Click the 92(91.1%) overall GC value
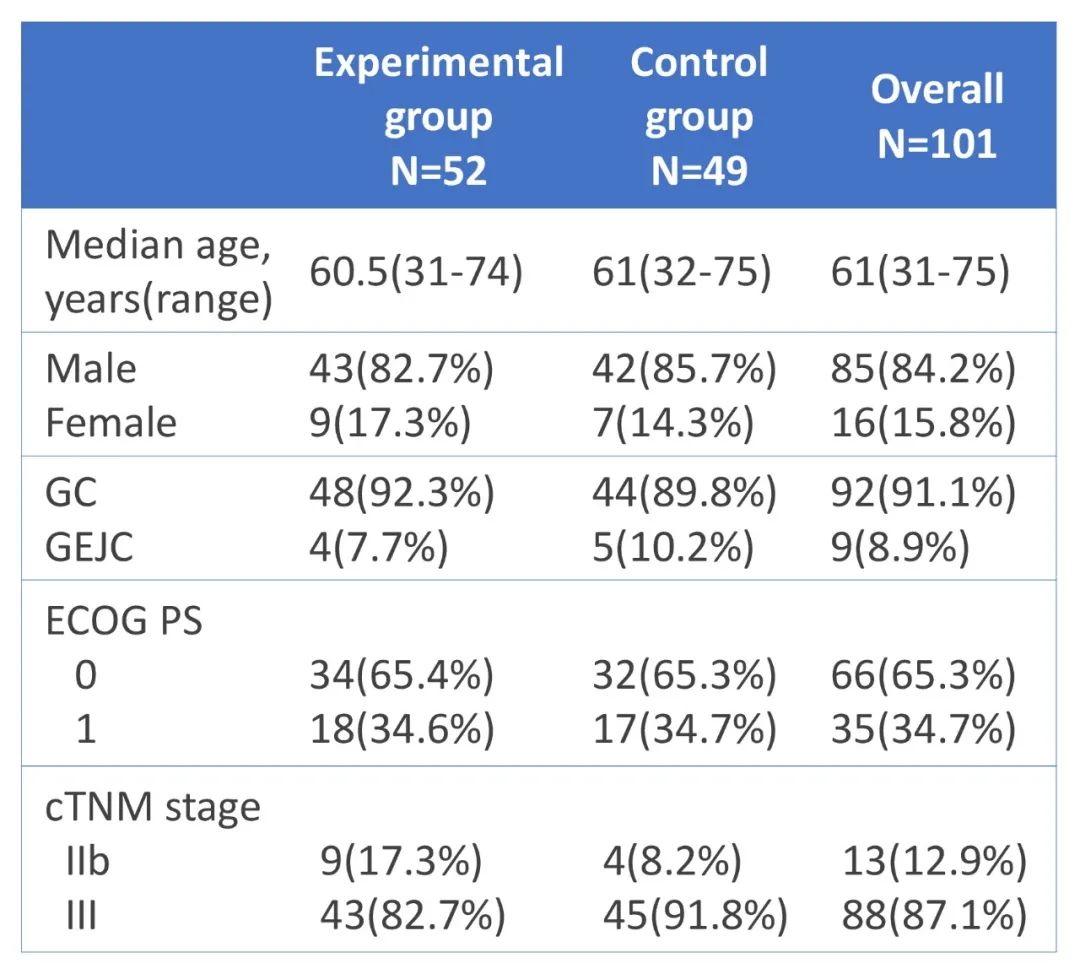The height and width of the screenshot is (974, 1080). (x=923, y=494)
